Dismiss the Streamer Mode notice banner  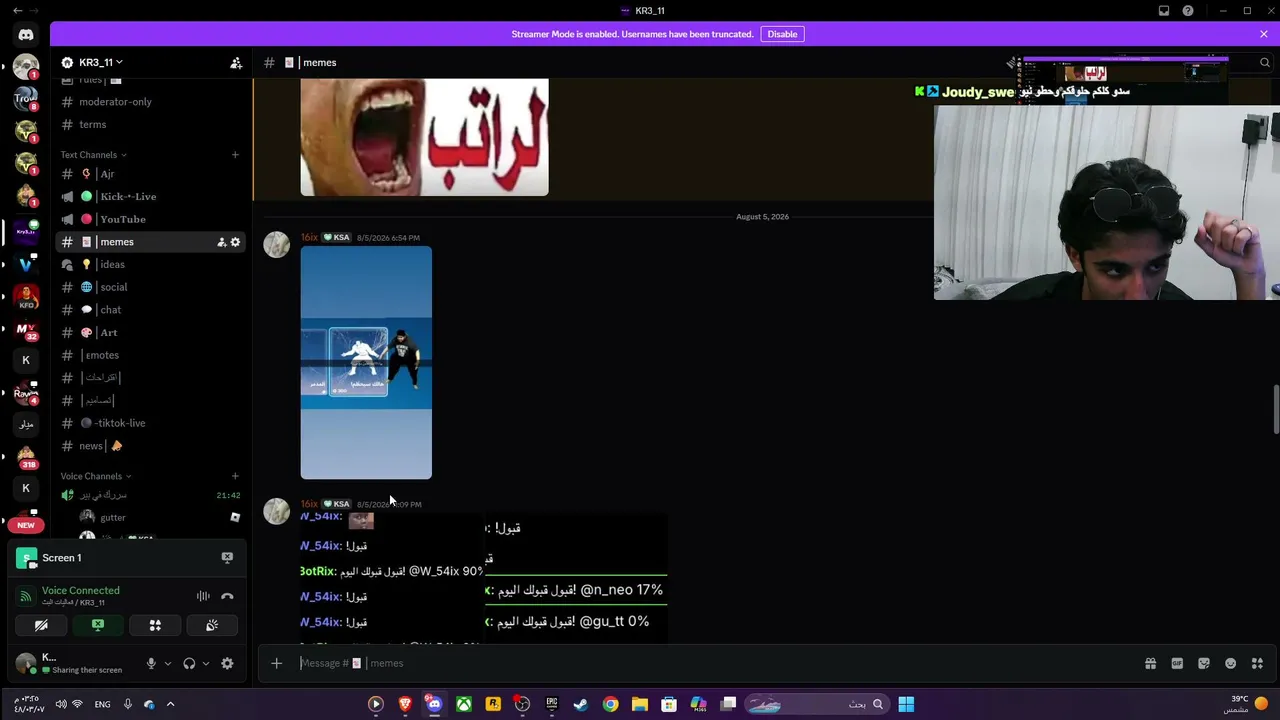[x=1264, y=34]
